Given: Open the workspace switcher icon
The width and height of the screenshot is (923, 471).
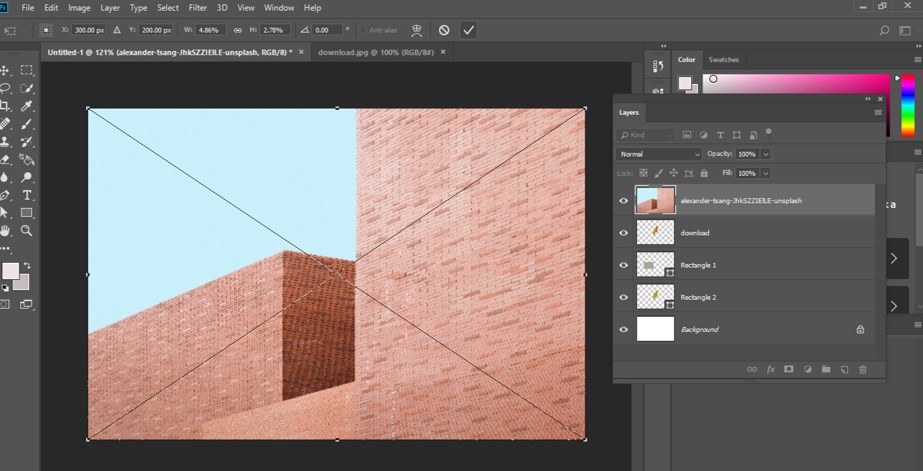Looking at the screenshot, I should [x=905, y=31].
